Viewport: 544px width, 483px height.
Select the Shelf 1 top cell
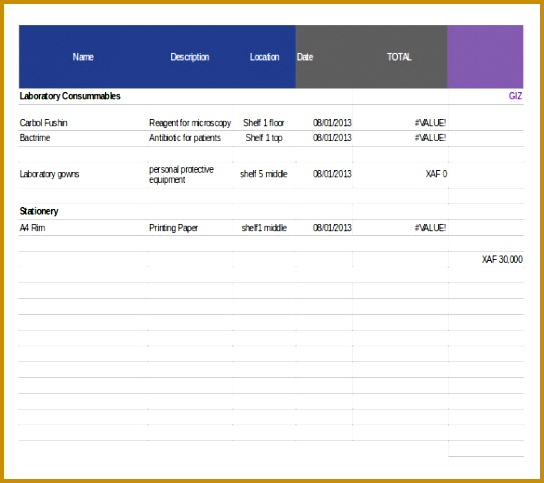pos(264,138)
